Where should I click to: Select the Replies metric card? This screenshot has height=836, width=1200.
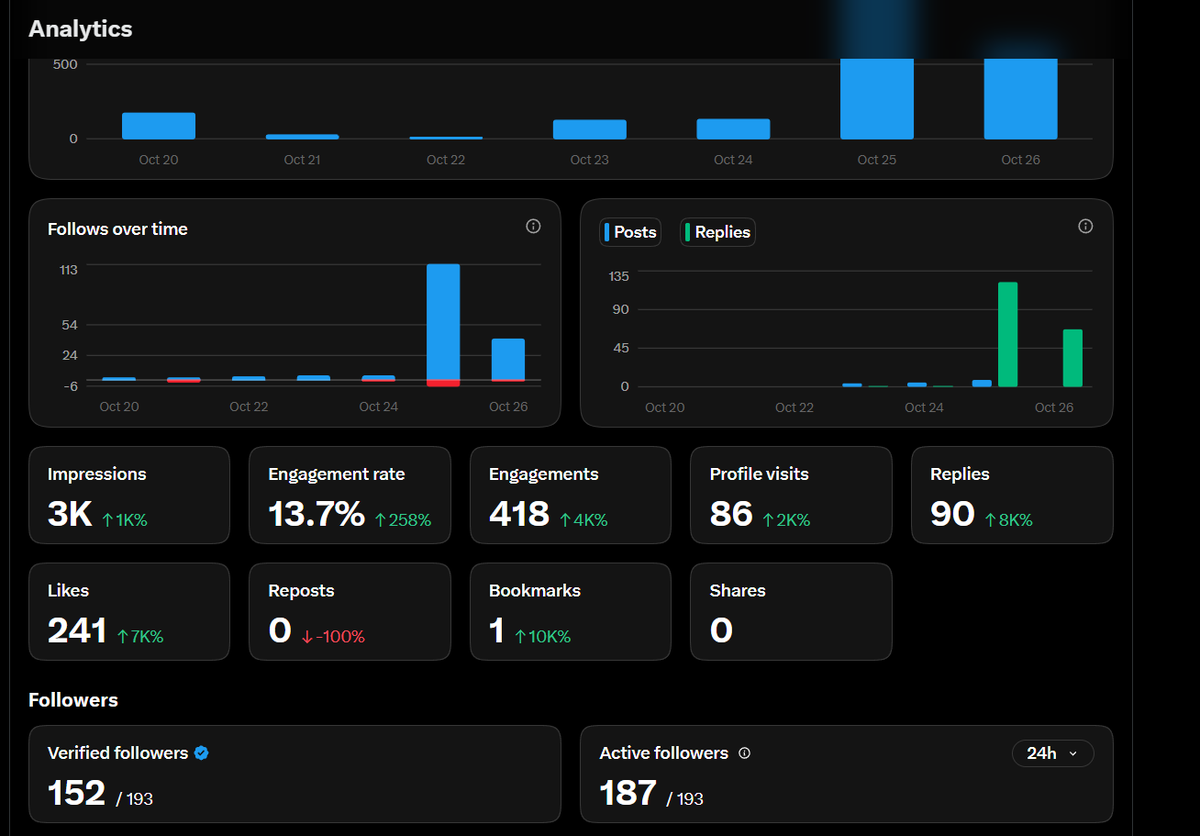pos(1012,495)
